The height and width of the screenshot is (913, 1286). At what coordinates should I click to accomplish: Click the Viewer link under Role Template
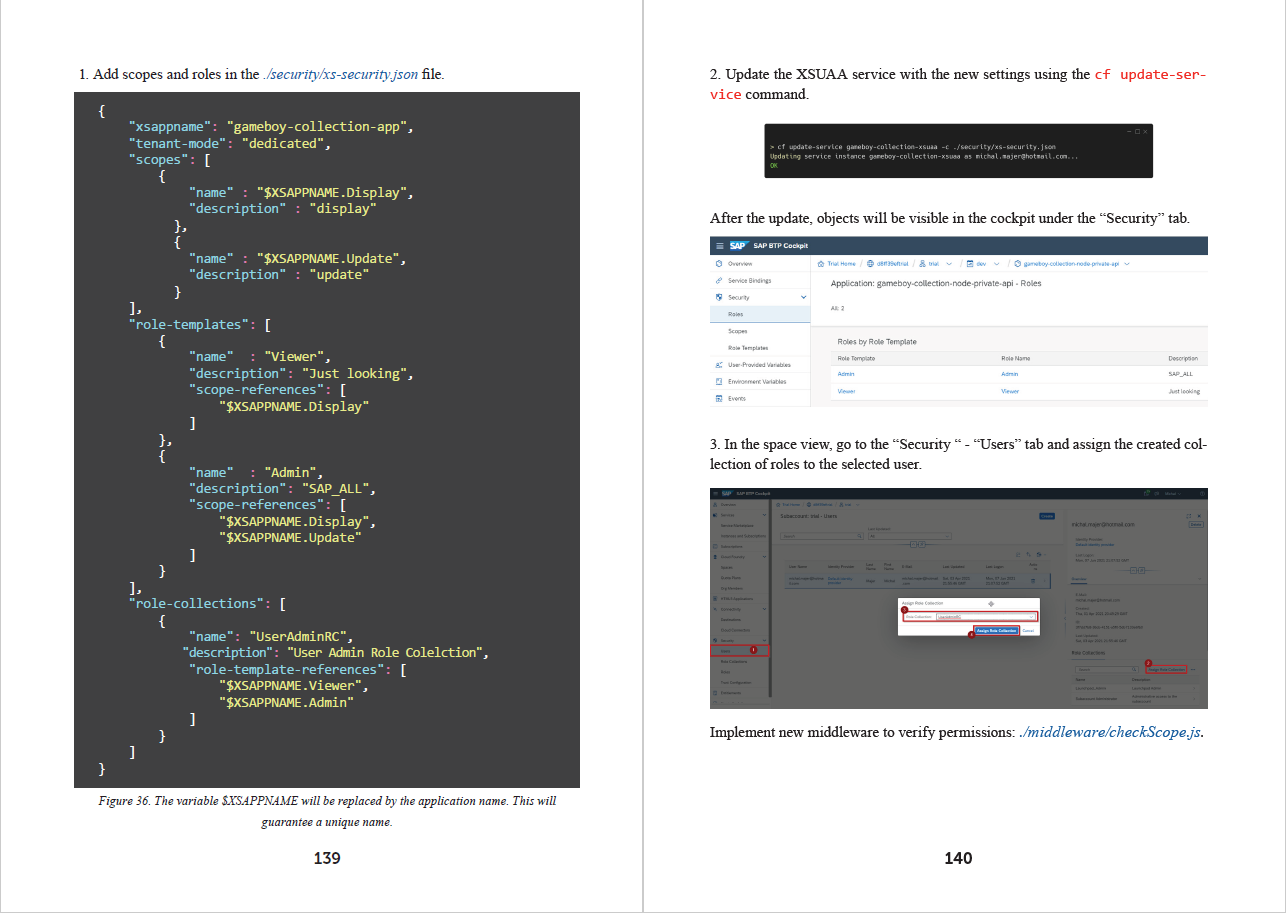point(846,391)
